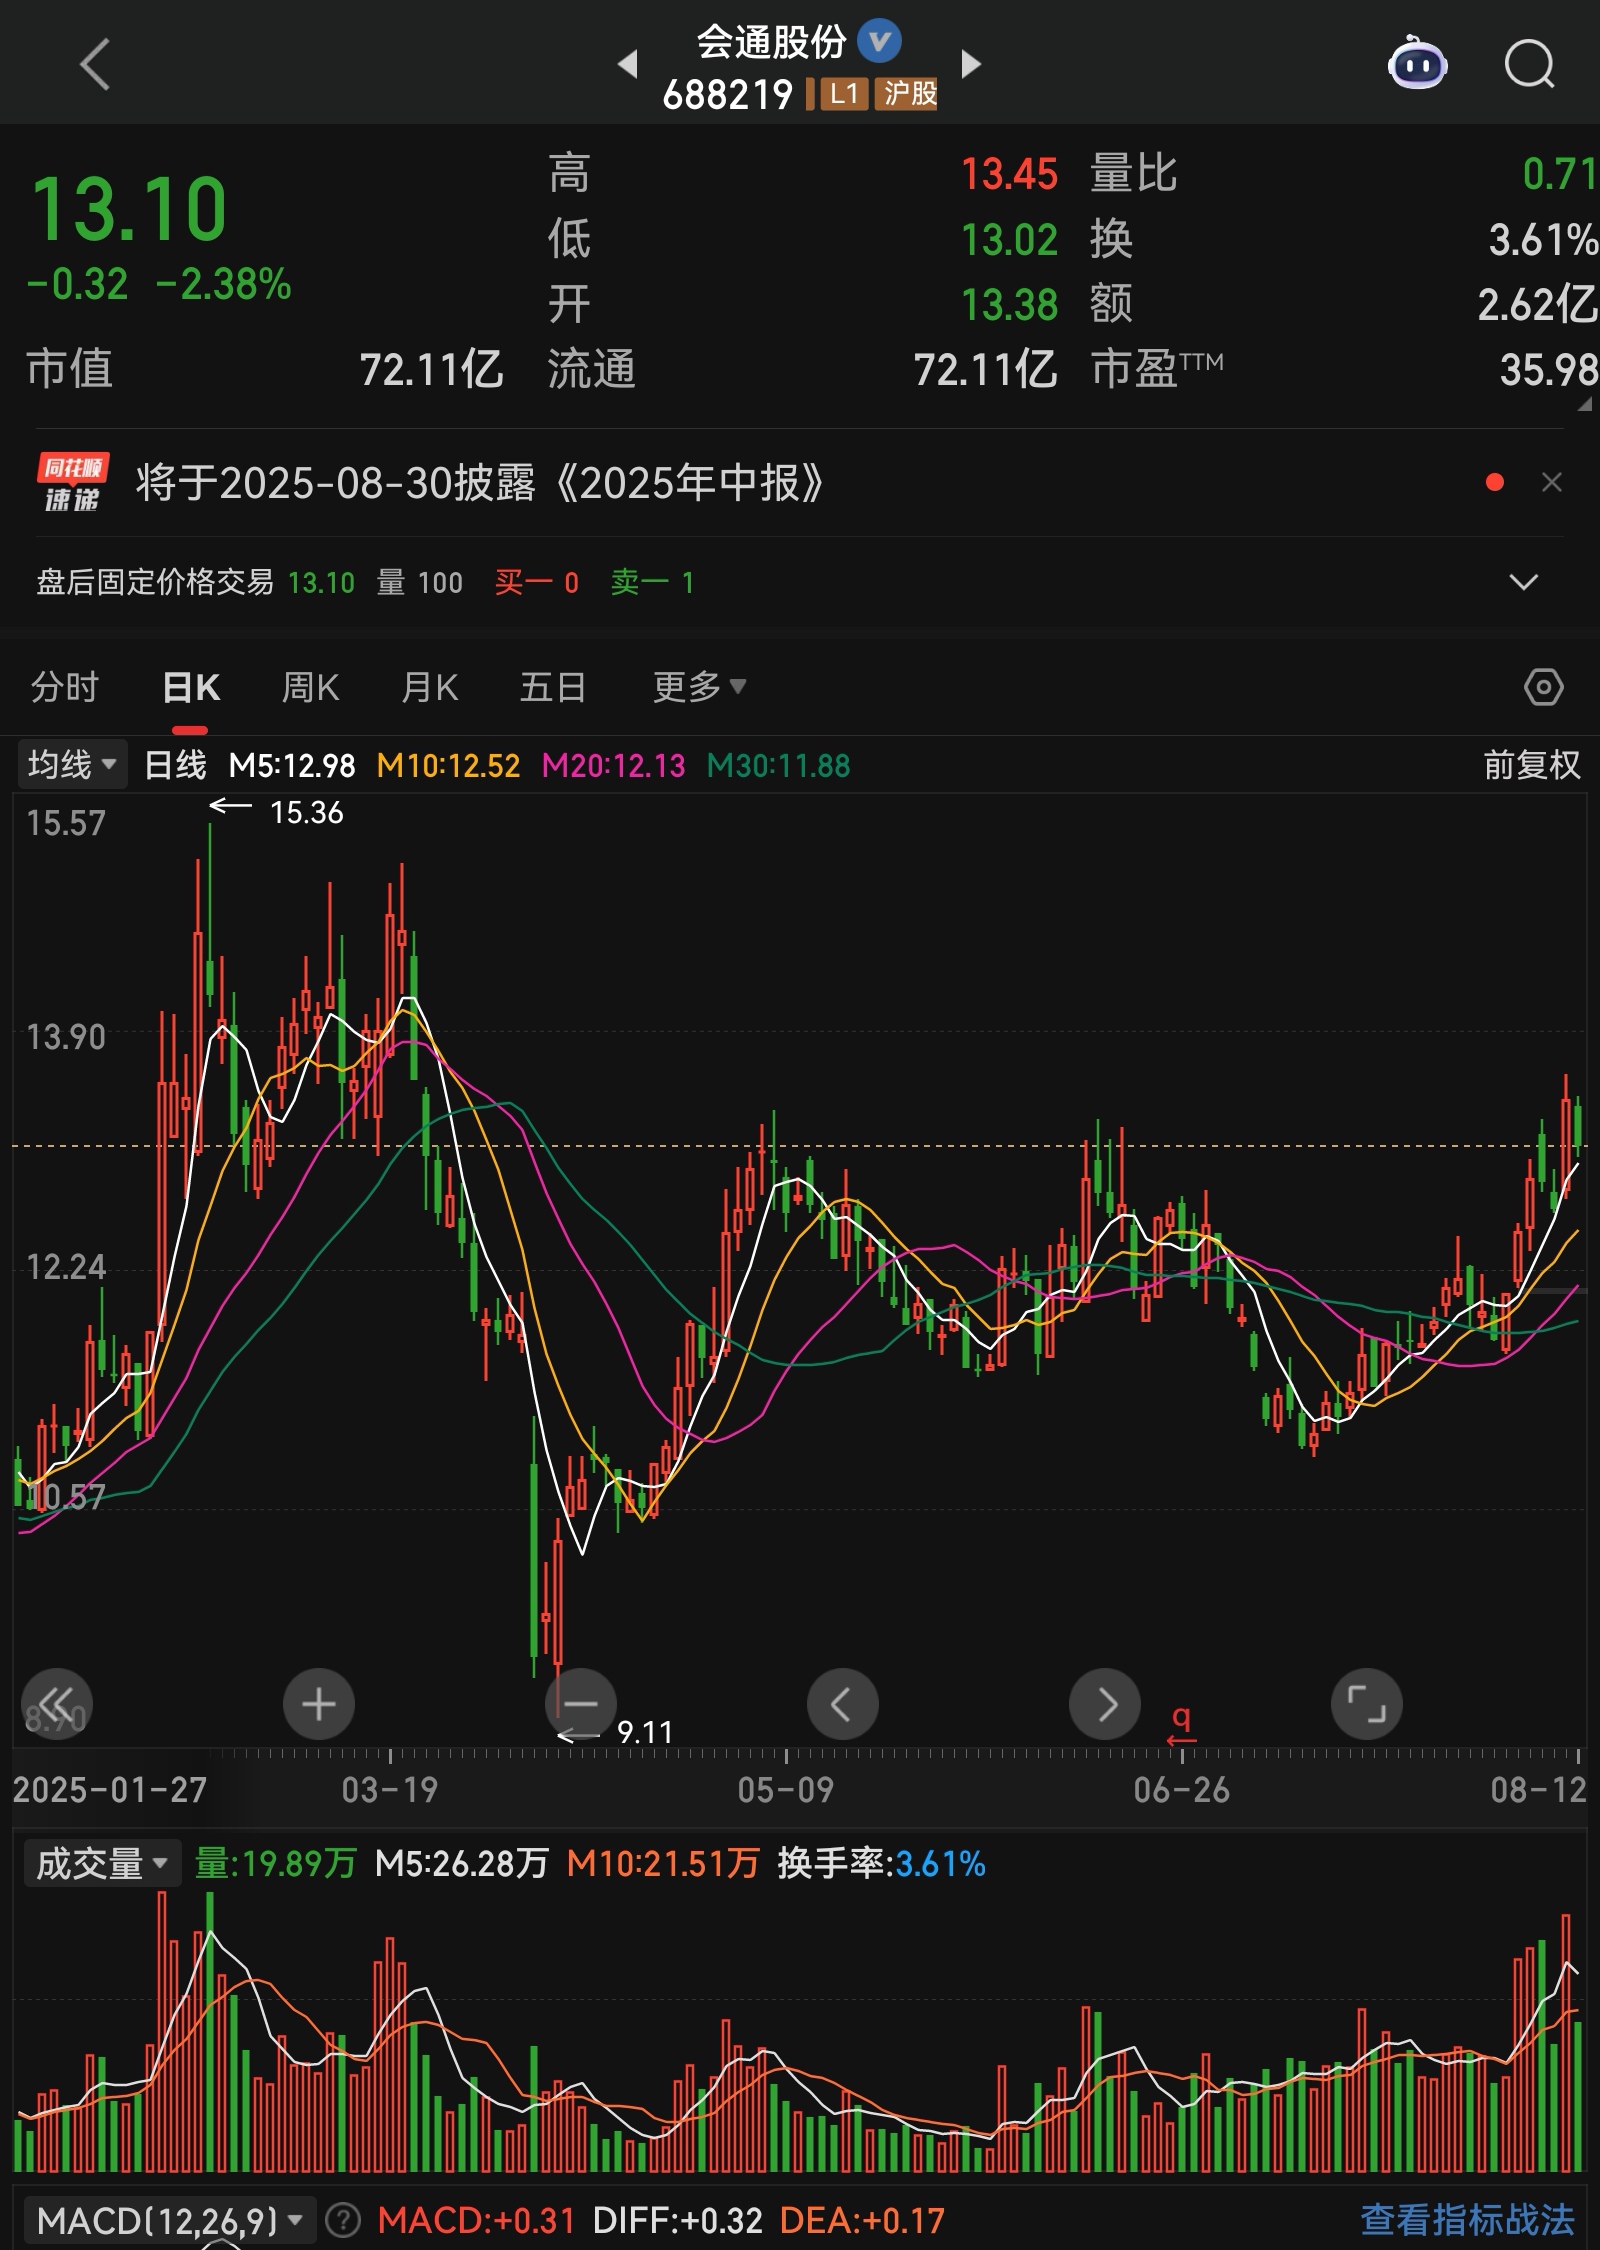Tap the 03-19 date axis label
Screen dimensions: 1600x2250
coord(389,1790)
